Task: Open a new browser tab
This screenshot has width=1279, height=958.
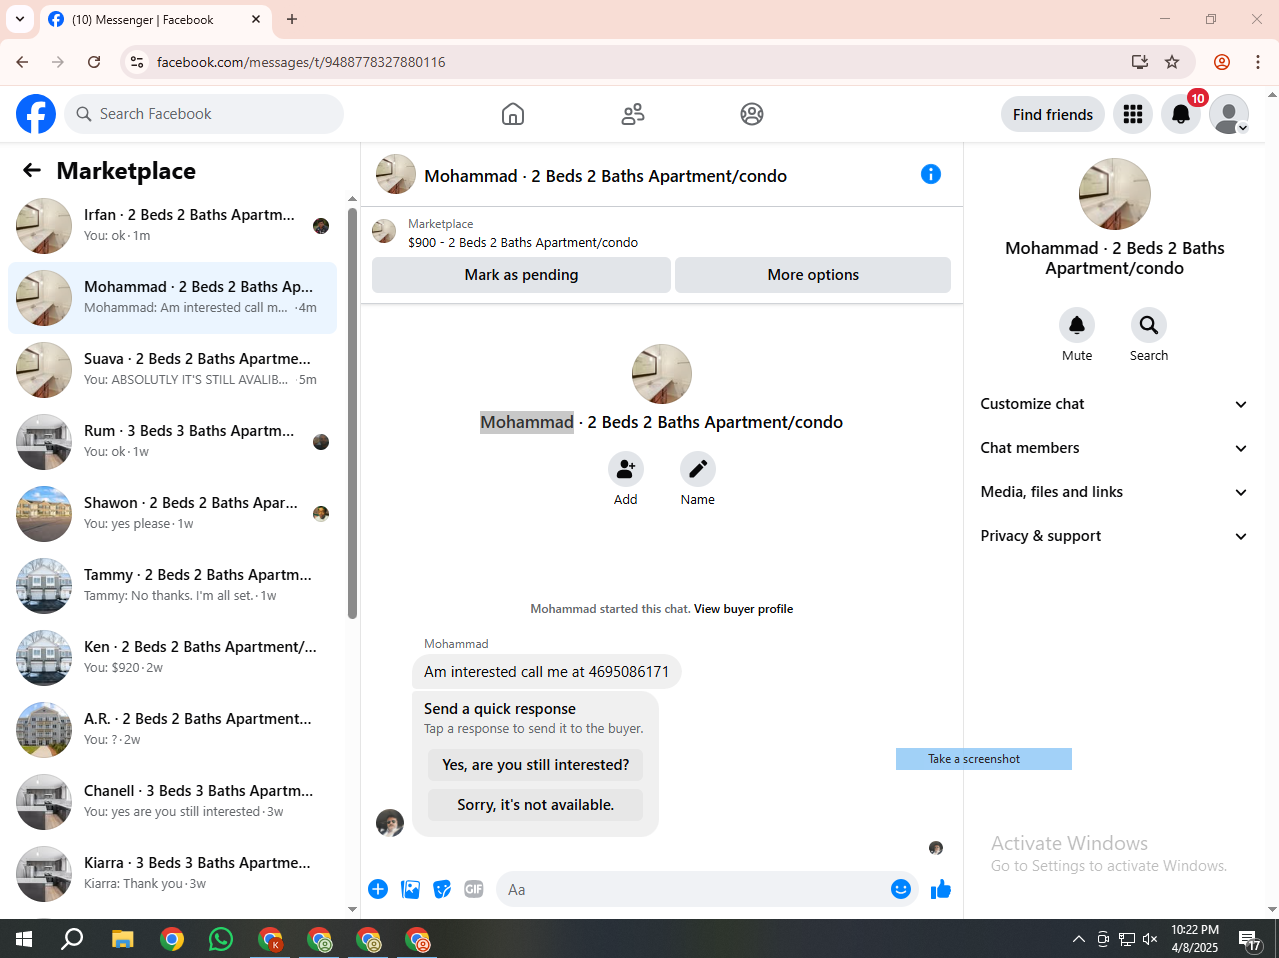Action: coord(292,19)
